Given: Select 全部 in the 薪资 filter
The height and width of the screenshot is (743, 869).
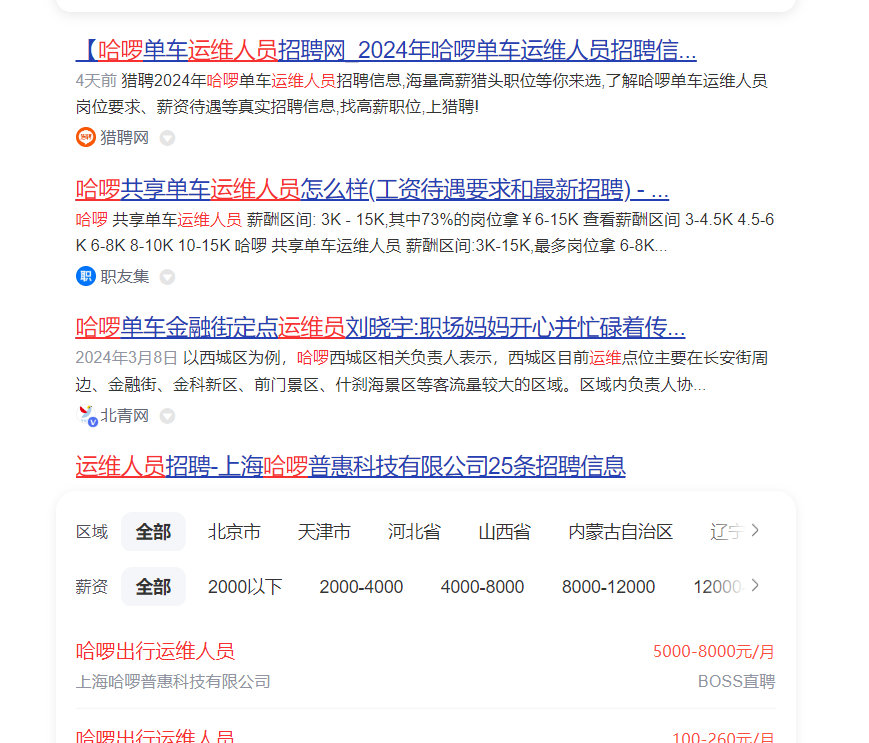Looking at the screenshot, I should point(154,587).
